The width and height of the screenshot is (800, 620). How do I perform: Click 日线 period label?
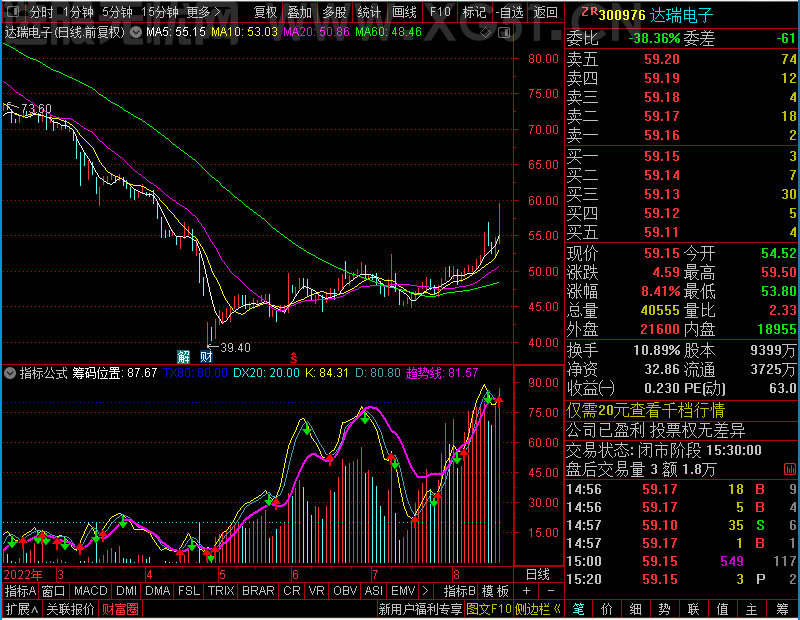(x=538, y=575)
